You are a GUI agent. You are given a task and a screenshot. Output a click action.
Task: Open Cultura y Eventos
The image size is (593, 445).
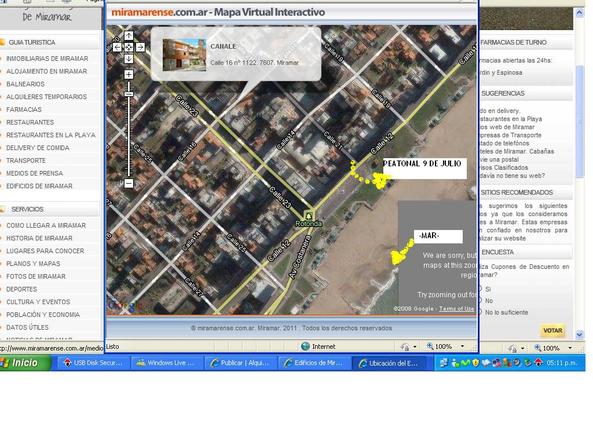tap(38, 302)
